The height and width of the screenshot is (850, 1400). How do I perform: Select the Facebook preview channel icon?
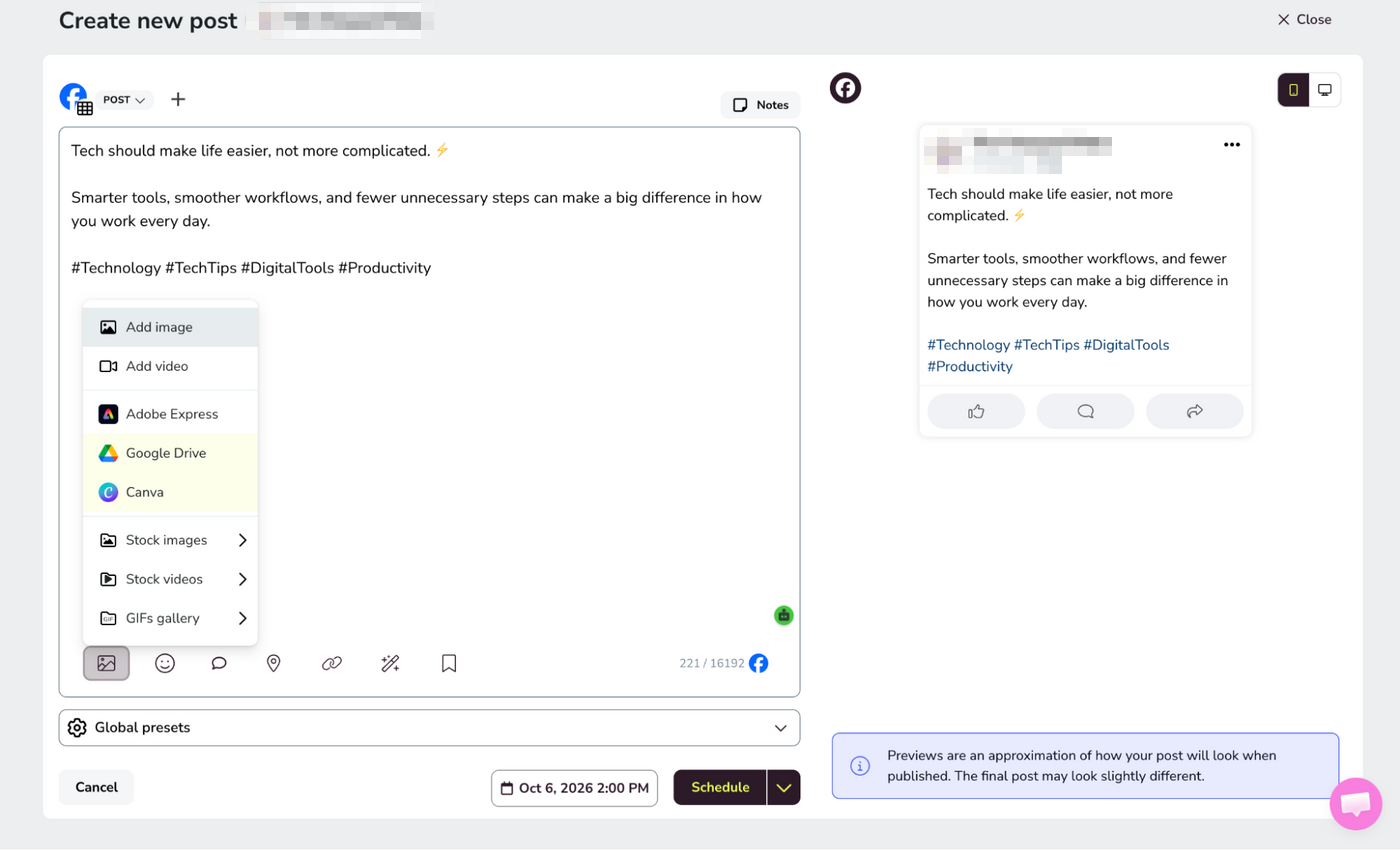tap(846, 88)
